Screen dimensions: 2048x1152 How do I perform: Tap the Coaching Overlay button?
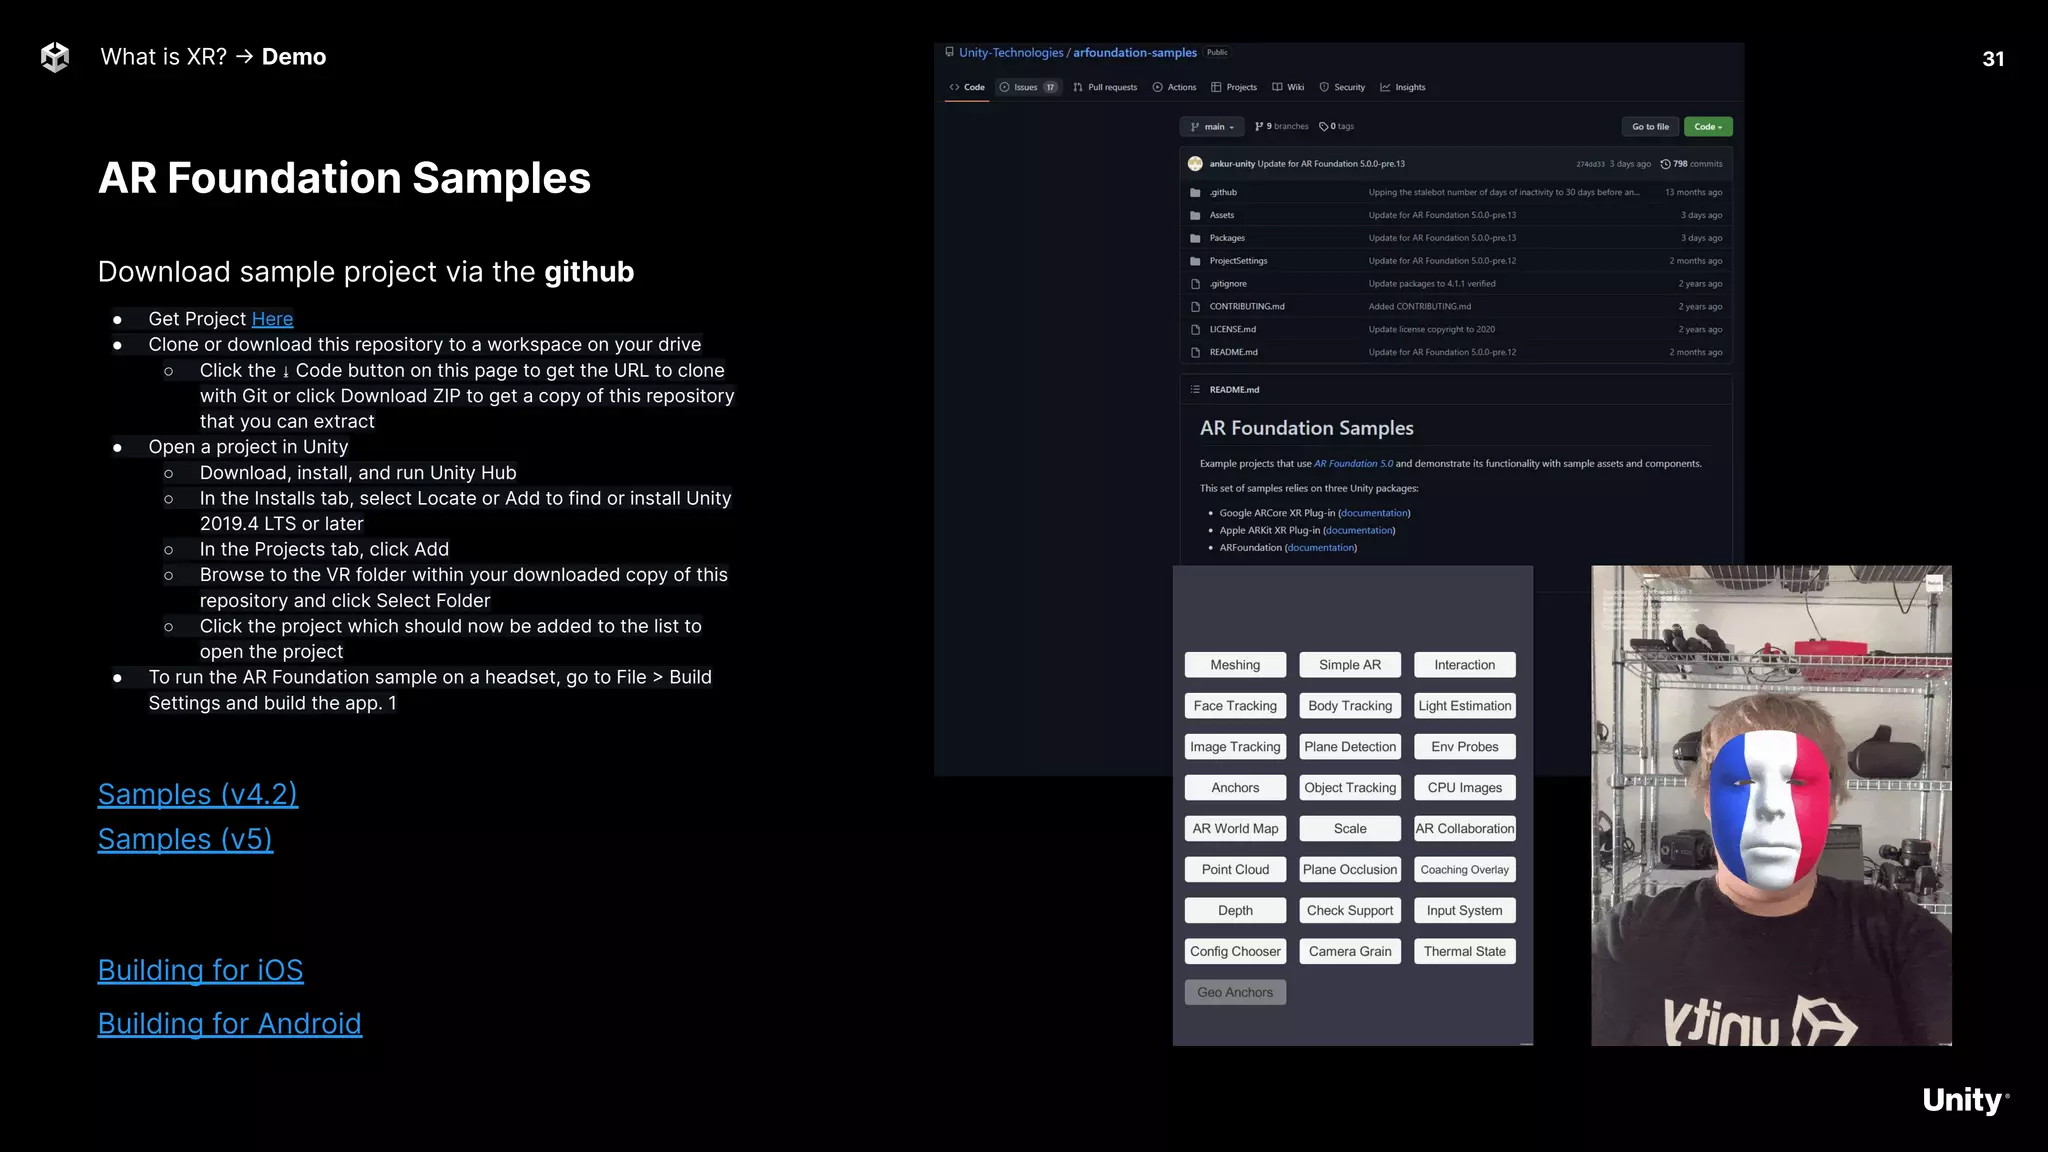[1465, 870]
